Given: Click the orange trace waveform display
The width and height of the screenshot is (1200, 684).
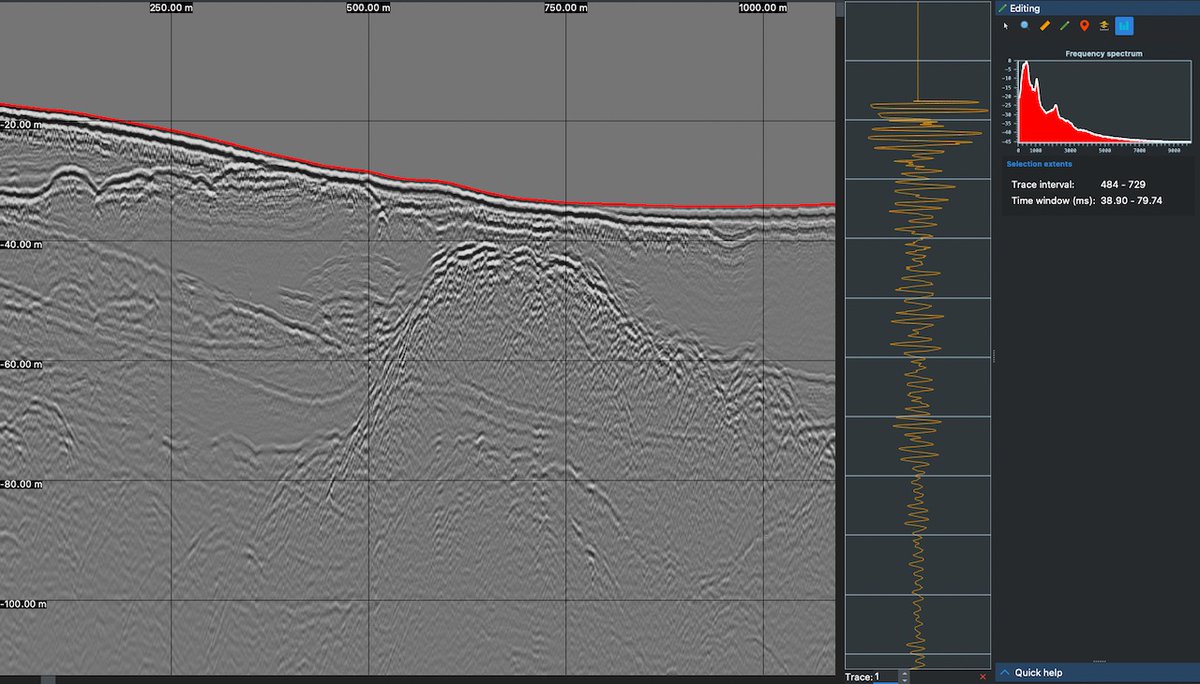Looking at the screenshot, I should (917, 335).
